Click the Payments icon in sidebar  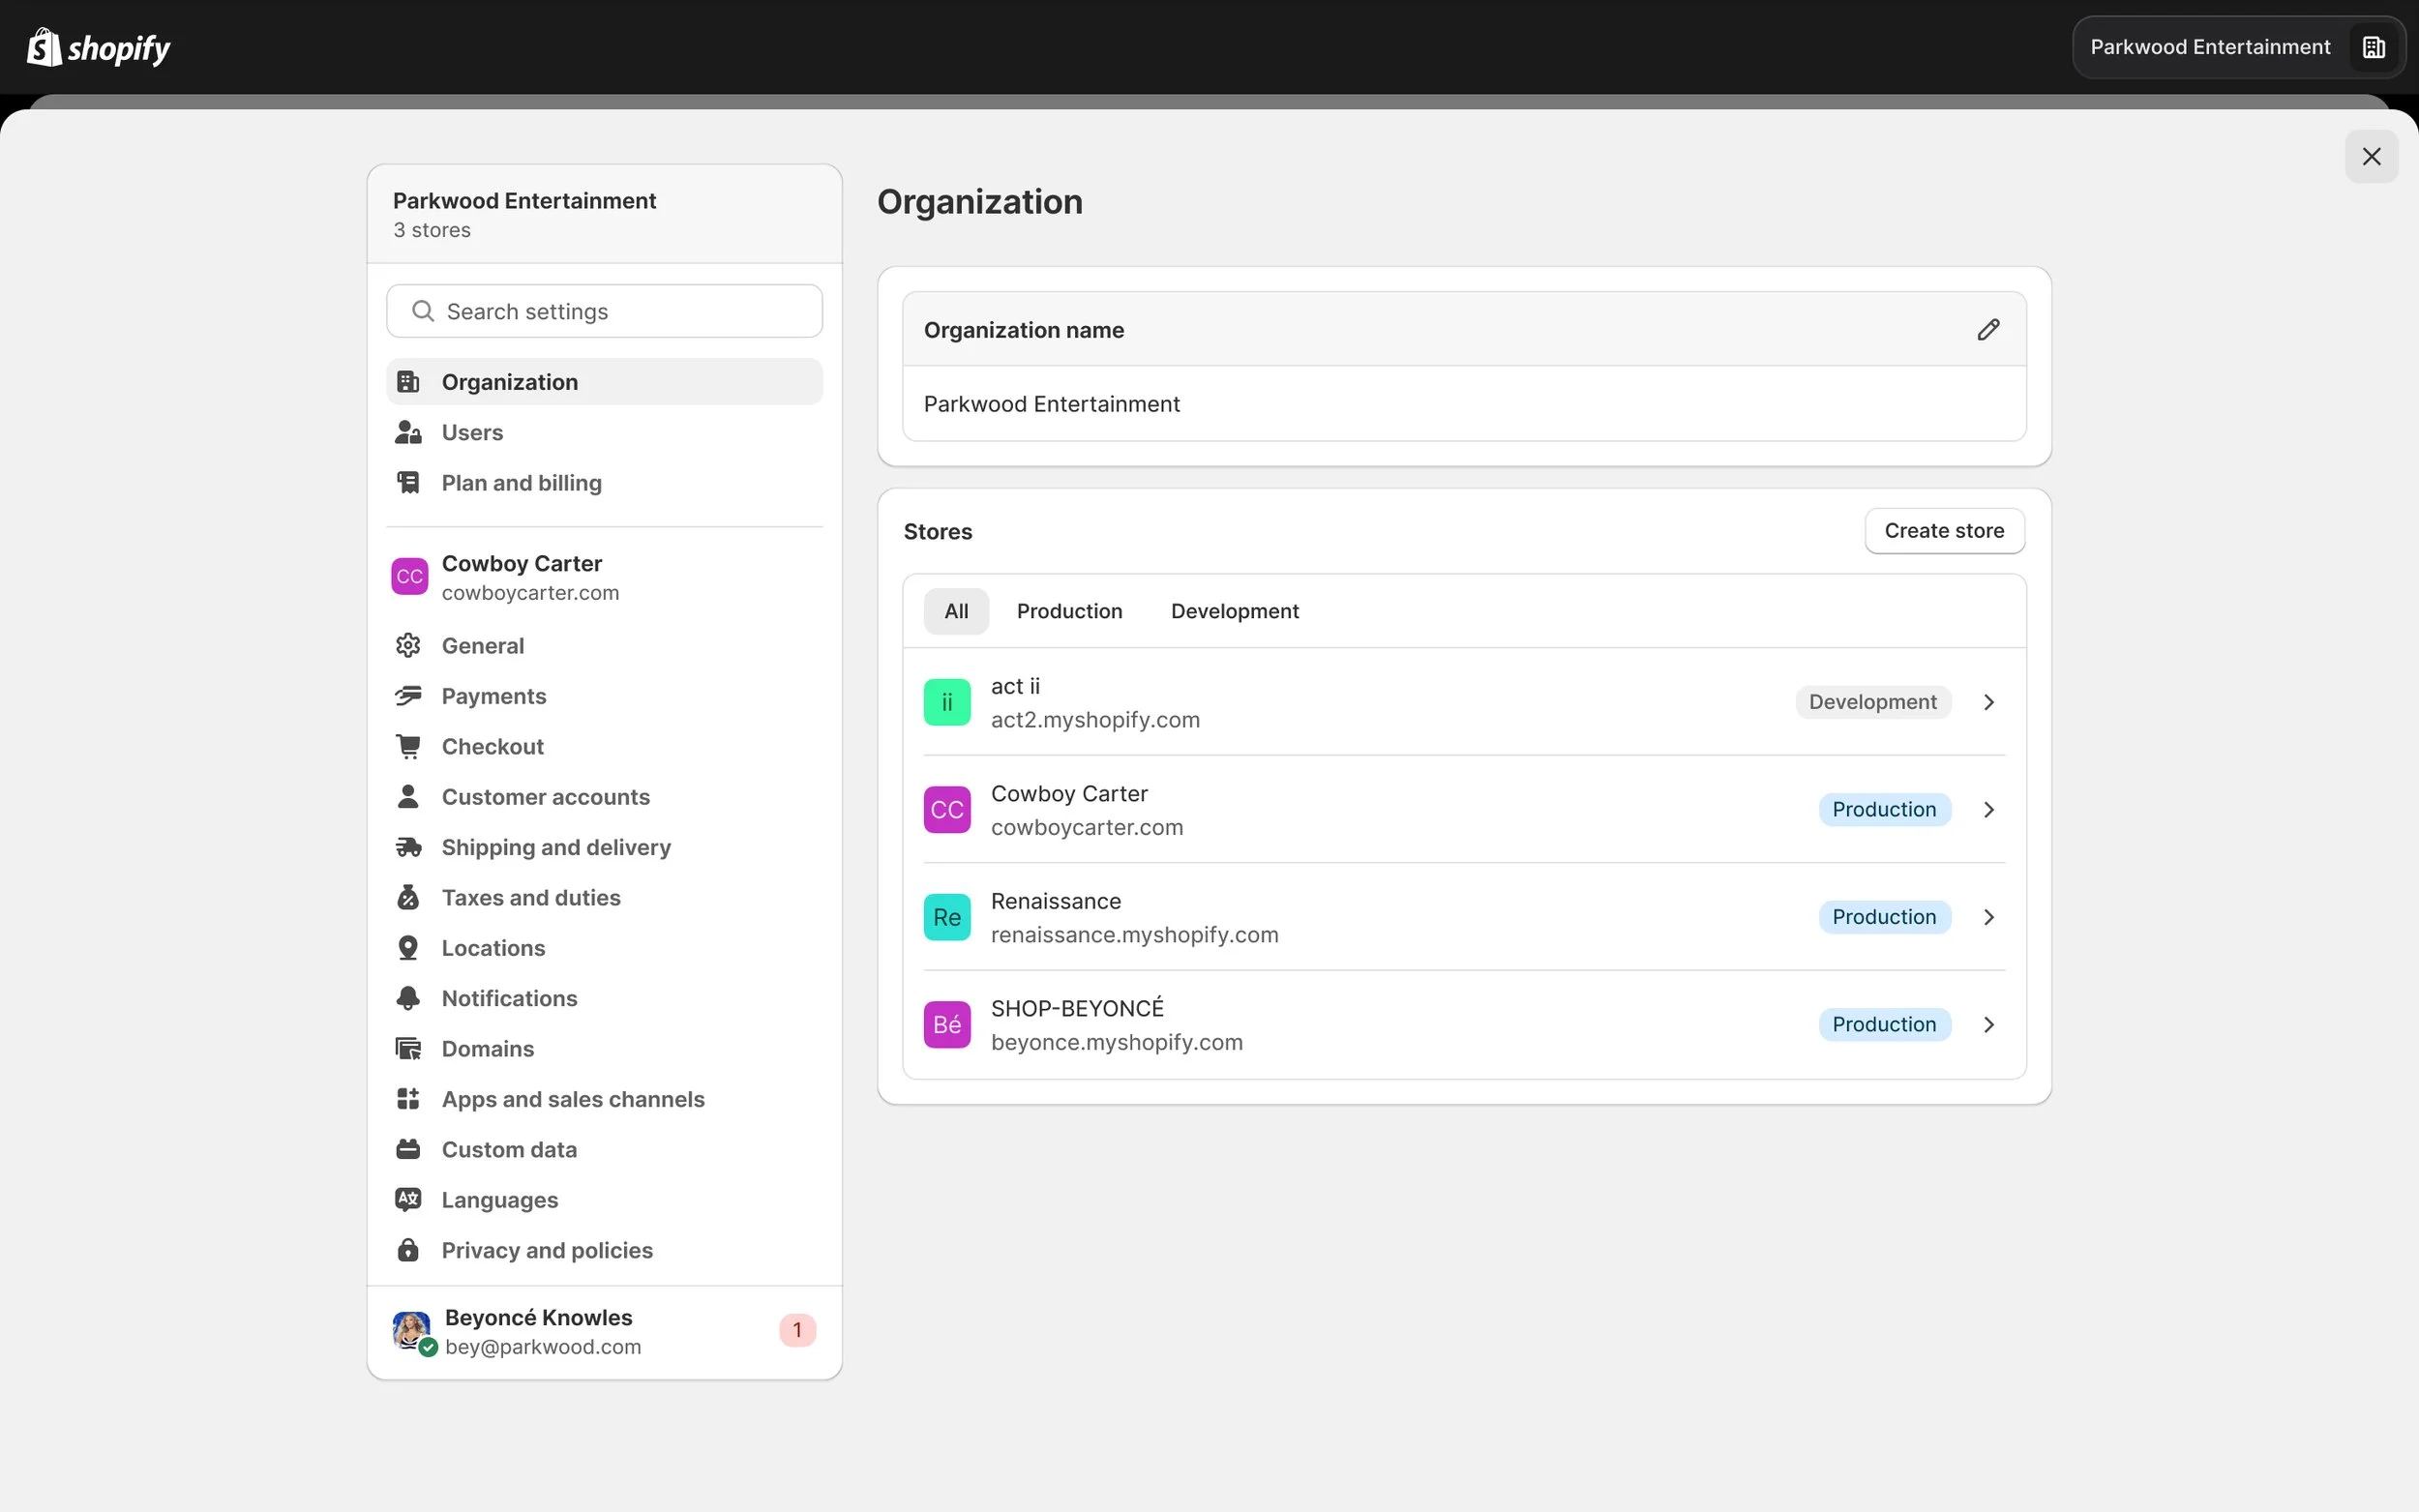pyautogui.click(x=408, y=696)
